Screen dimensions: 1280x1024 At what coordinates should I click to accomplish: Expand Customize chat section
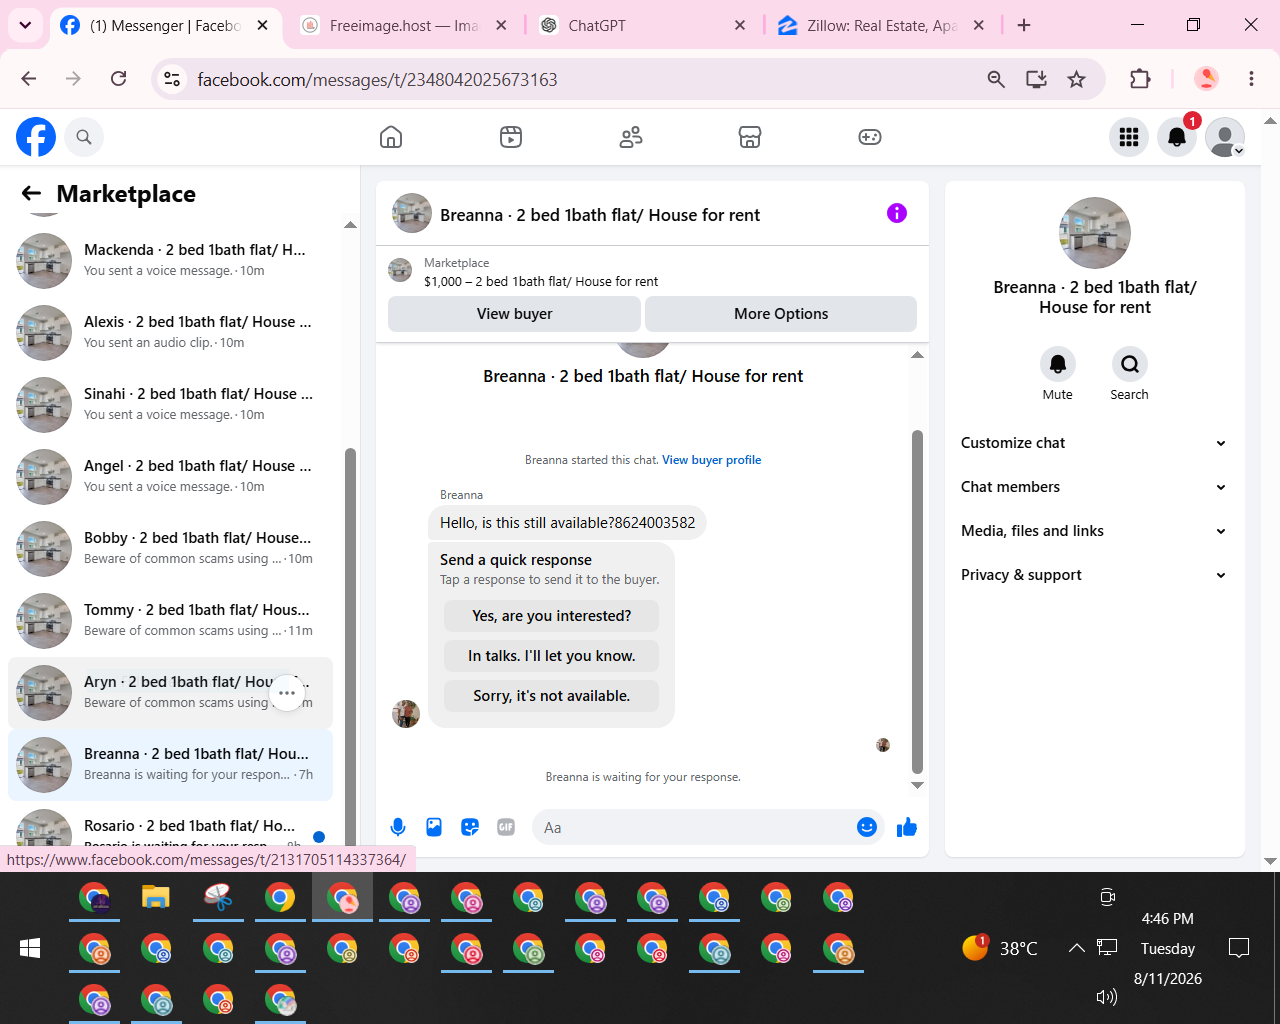click(1094, 443)
